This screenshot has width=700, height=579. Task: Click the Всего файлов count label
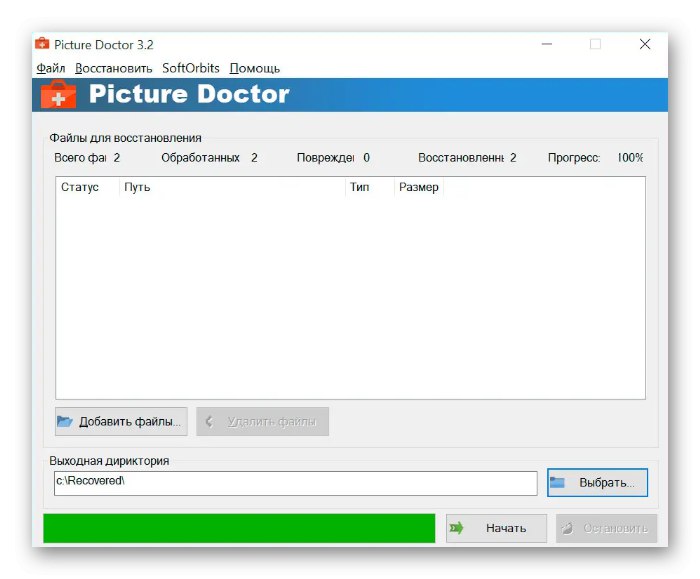click(x=80, y=158)
